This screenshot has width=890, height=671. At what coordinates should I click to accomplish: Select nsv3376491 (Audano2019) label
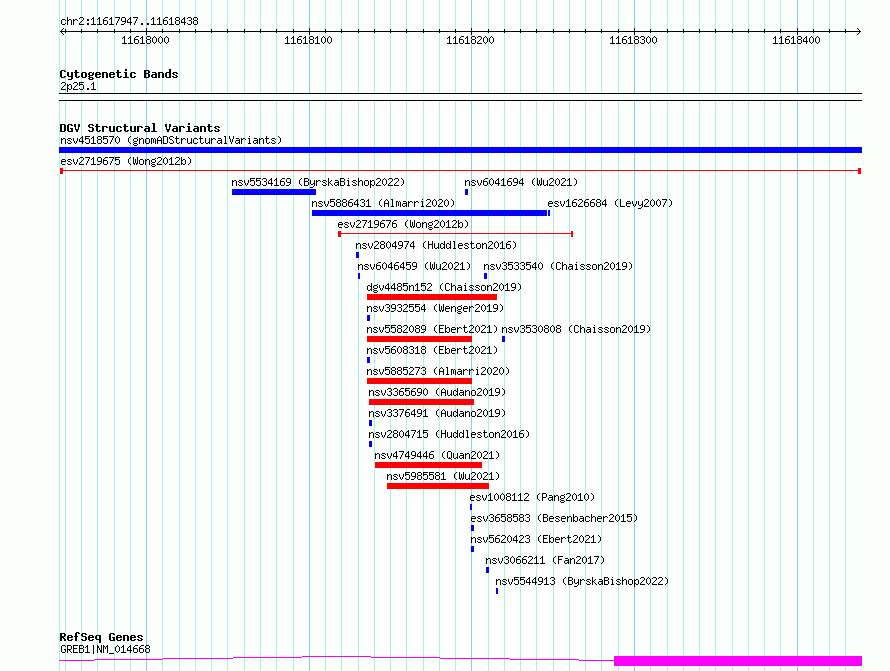[x=437, y=413]
